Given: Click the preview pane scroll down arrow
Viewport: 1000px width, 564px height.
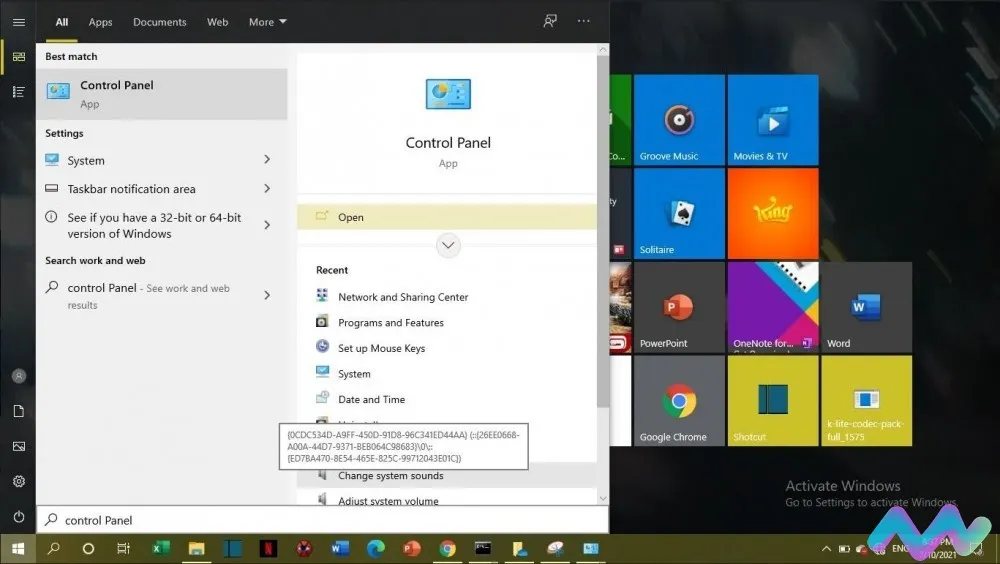Looking at the screenshot, I should [x=603, y=498].
